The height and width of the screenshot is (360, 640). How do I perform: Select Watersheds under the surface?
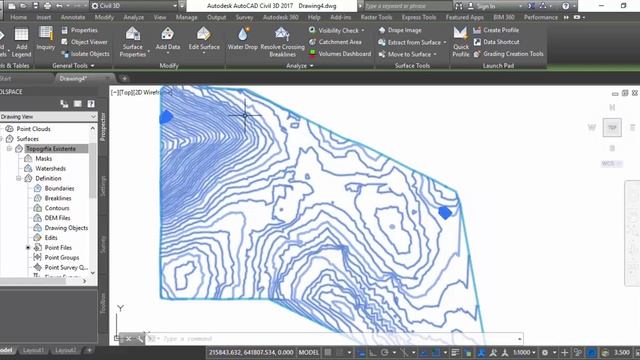click(x=50, y=169)
